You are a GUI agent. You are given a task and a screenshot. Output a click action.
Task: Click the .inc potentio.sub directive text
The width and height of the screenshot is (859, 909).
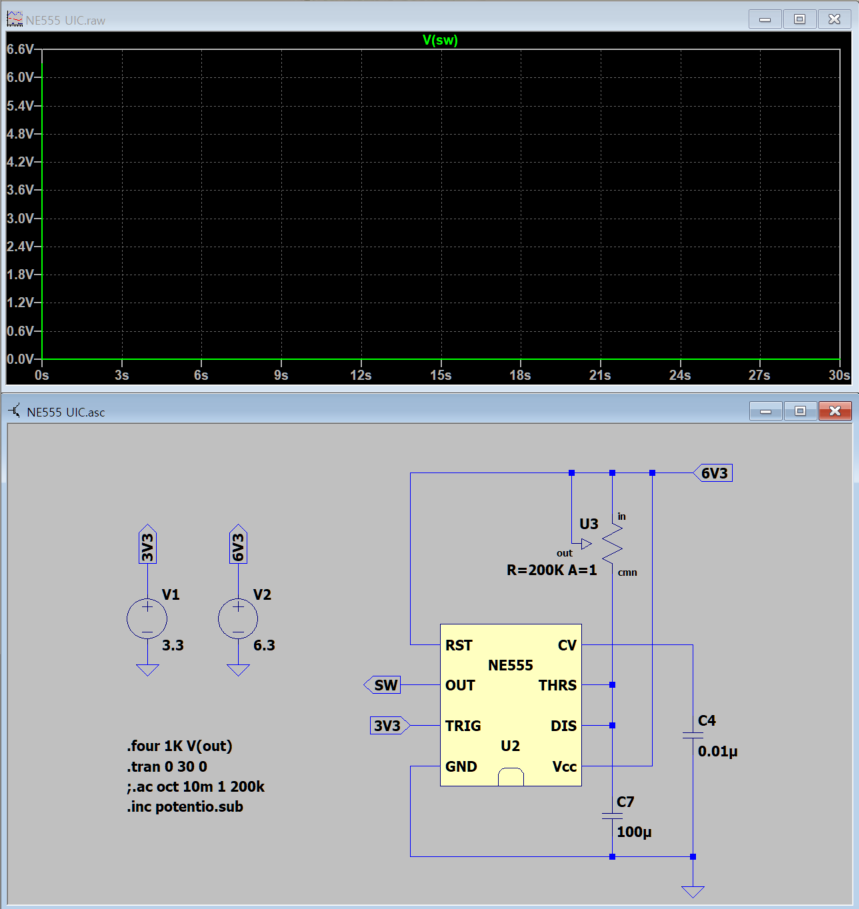click(184, 806)
